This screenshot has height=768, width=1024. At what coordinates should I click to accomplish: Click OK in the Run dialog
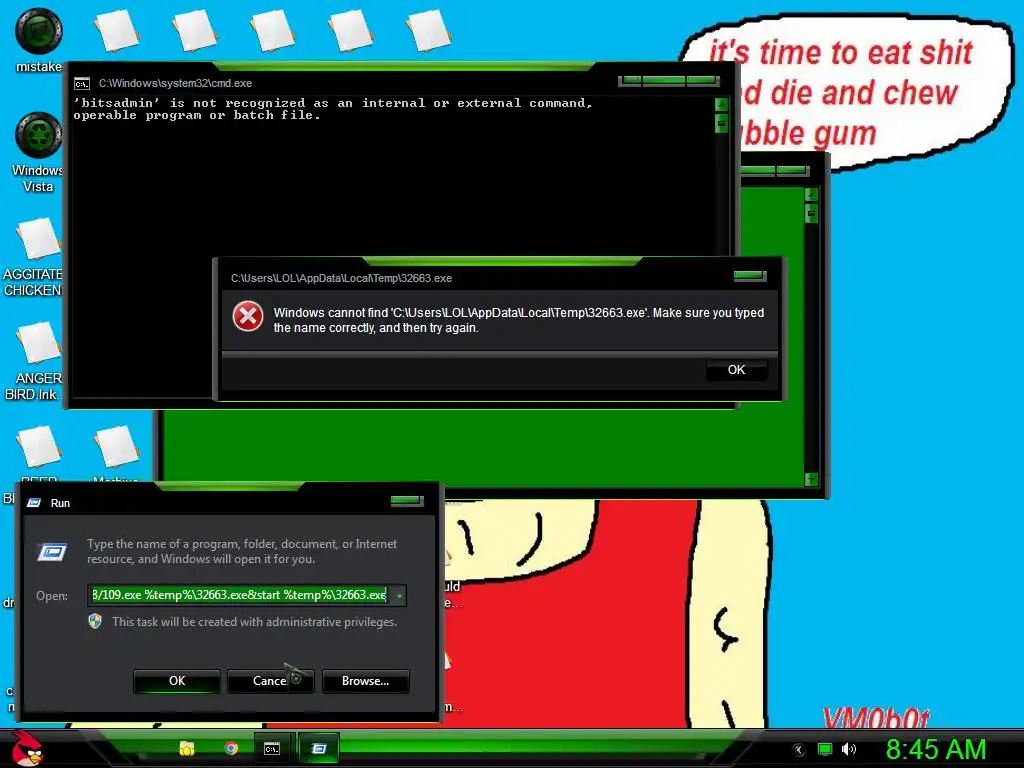click(x=177, y=680)
